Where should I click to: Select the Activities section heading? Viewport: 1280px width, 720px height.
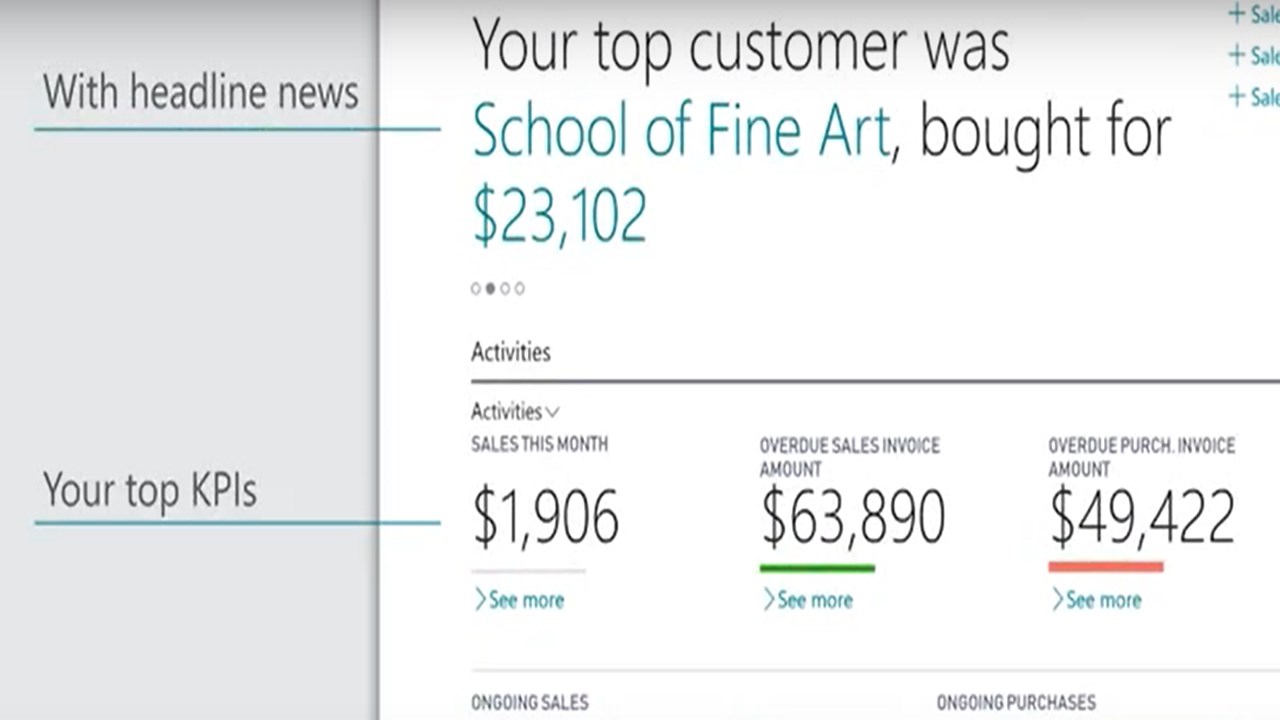(511, 352)
